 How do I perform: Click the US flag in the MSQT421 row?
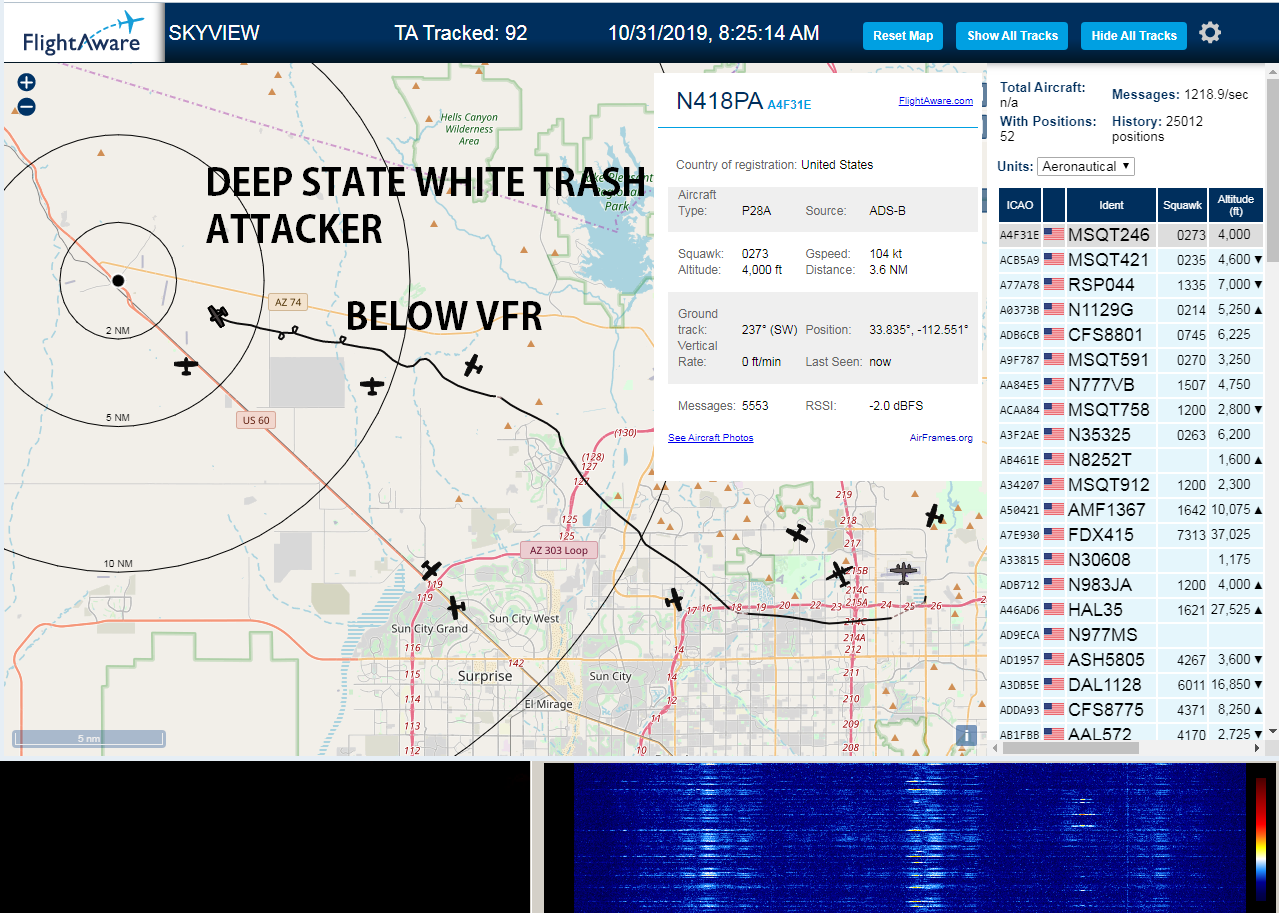coord(1054,260)
